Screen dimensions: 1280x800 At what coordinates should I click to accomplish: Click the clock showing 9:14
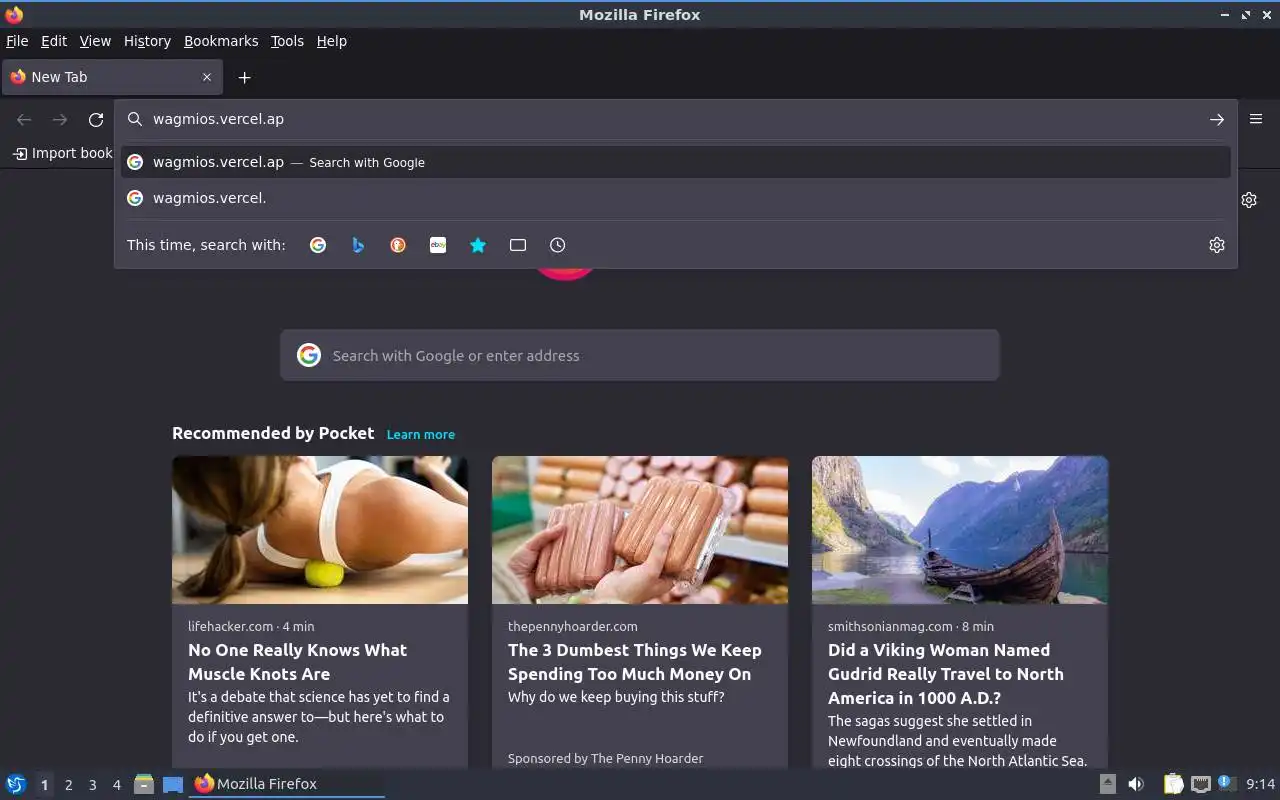1260,784
